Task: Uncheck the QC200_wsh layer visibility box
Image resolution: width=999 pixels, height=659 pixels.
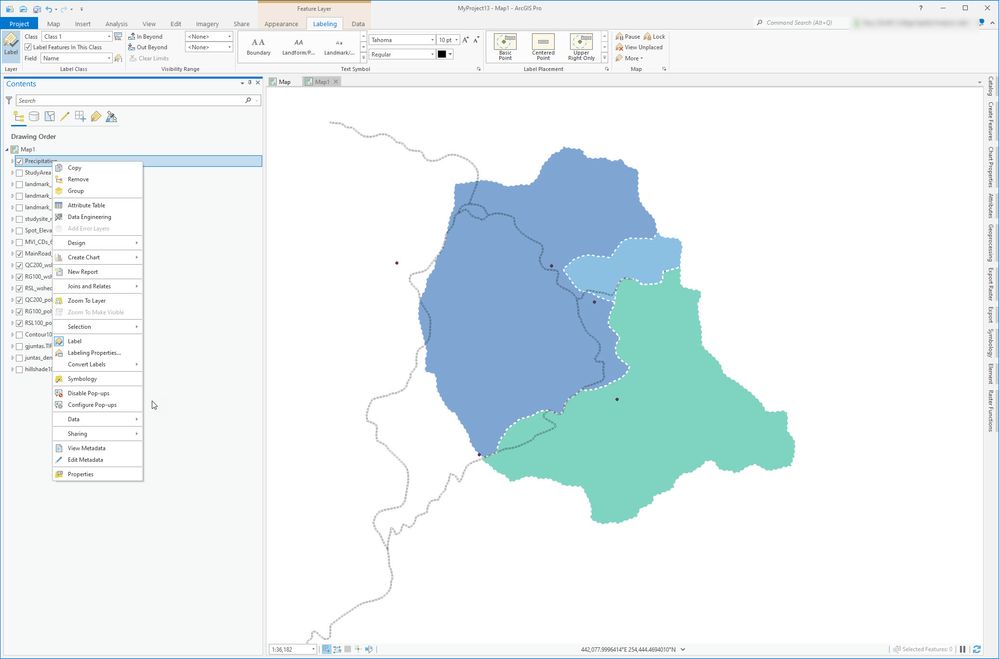Action: click(x=20, y=265)
